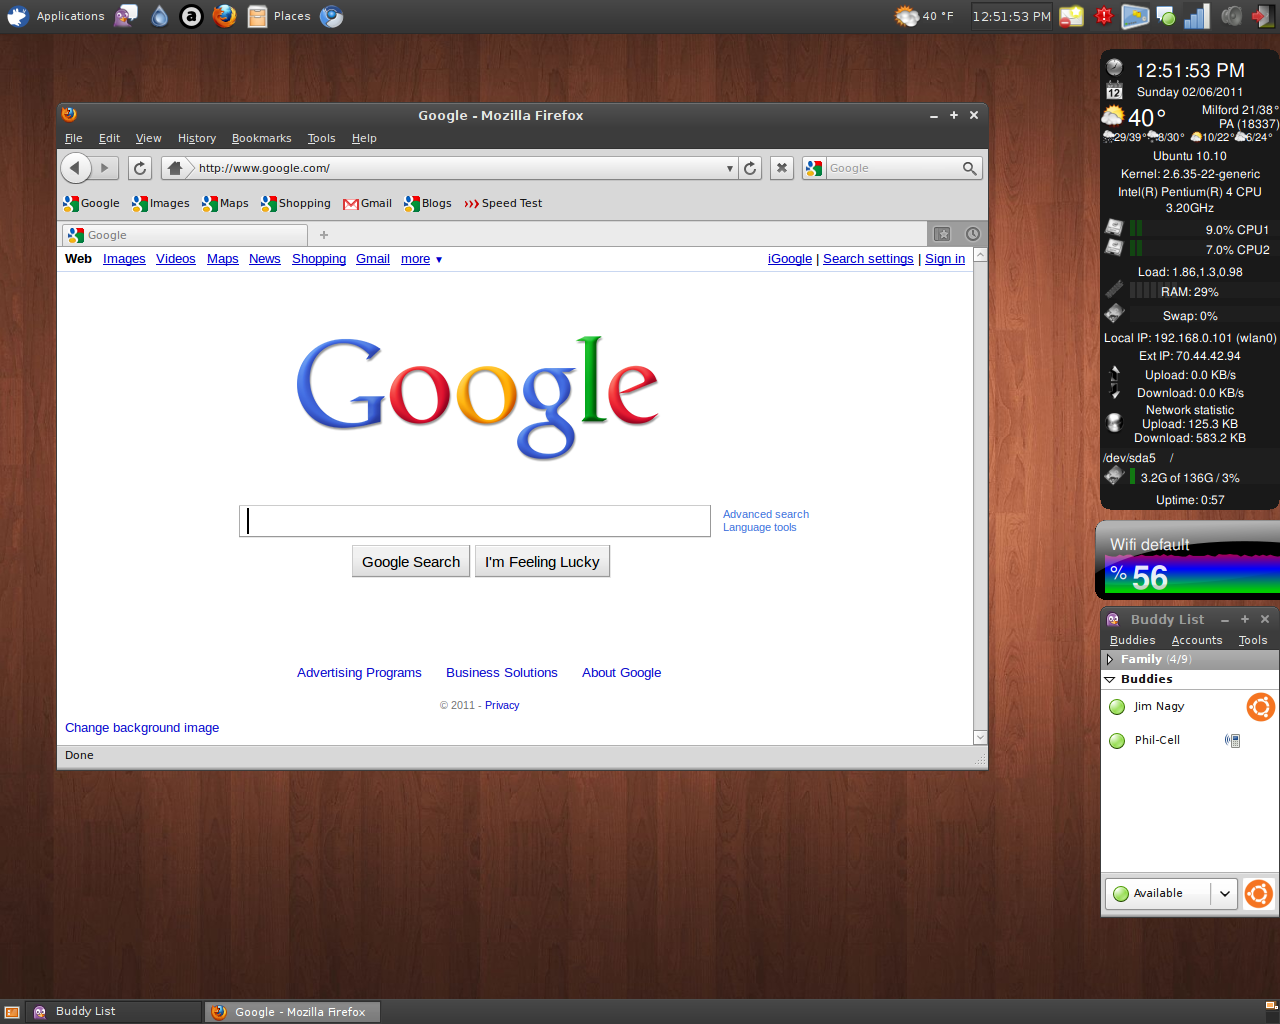This screenshot has height=1024, width=1280.
Task: Open the mail notification tray icon
Action: click(x=1071, y=16)
